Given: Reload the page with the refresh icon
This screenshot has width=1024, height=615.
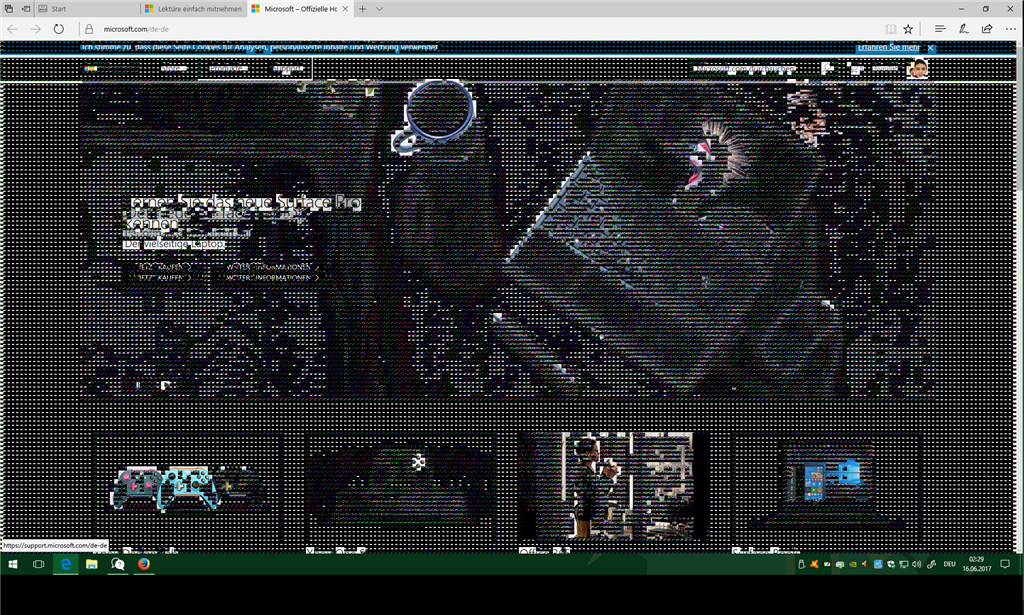Looking at the screenshot, I should 59,29.
